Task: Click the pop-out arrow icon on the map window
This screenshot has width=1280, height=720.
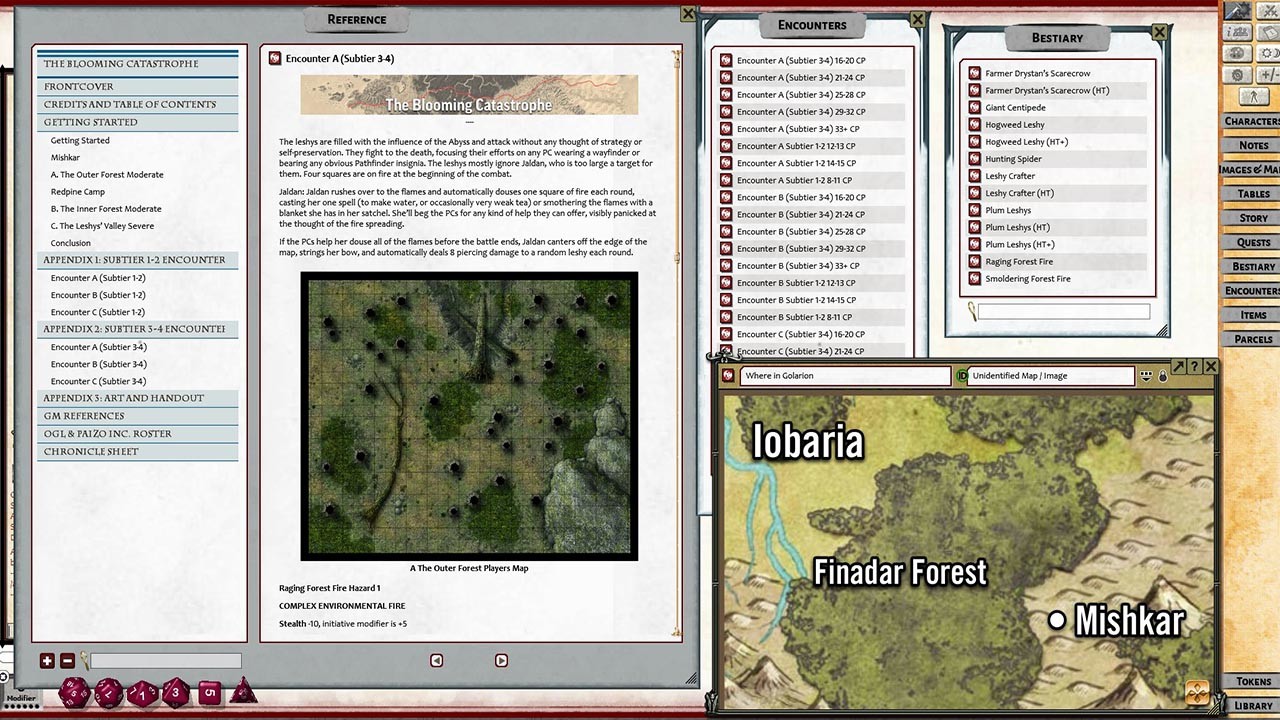Action: point(1178,366)
